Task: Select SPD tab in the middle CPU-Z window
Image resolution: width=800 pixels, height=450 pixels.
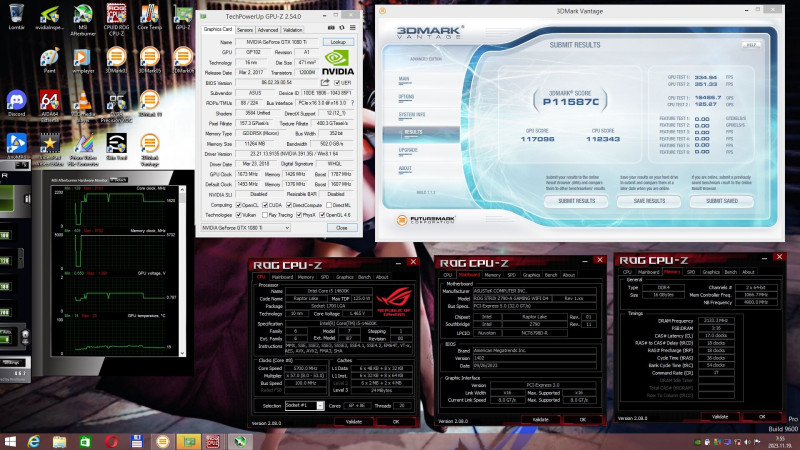Action: [512, 275]
